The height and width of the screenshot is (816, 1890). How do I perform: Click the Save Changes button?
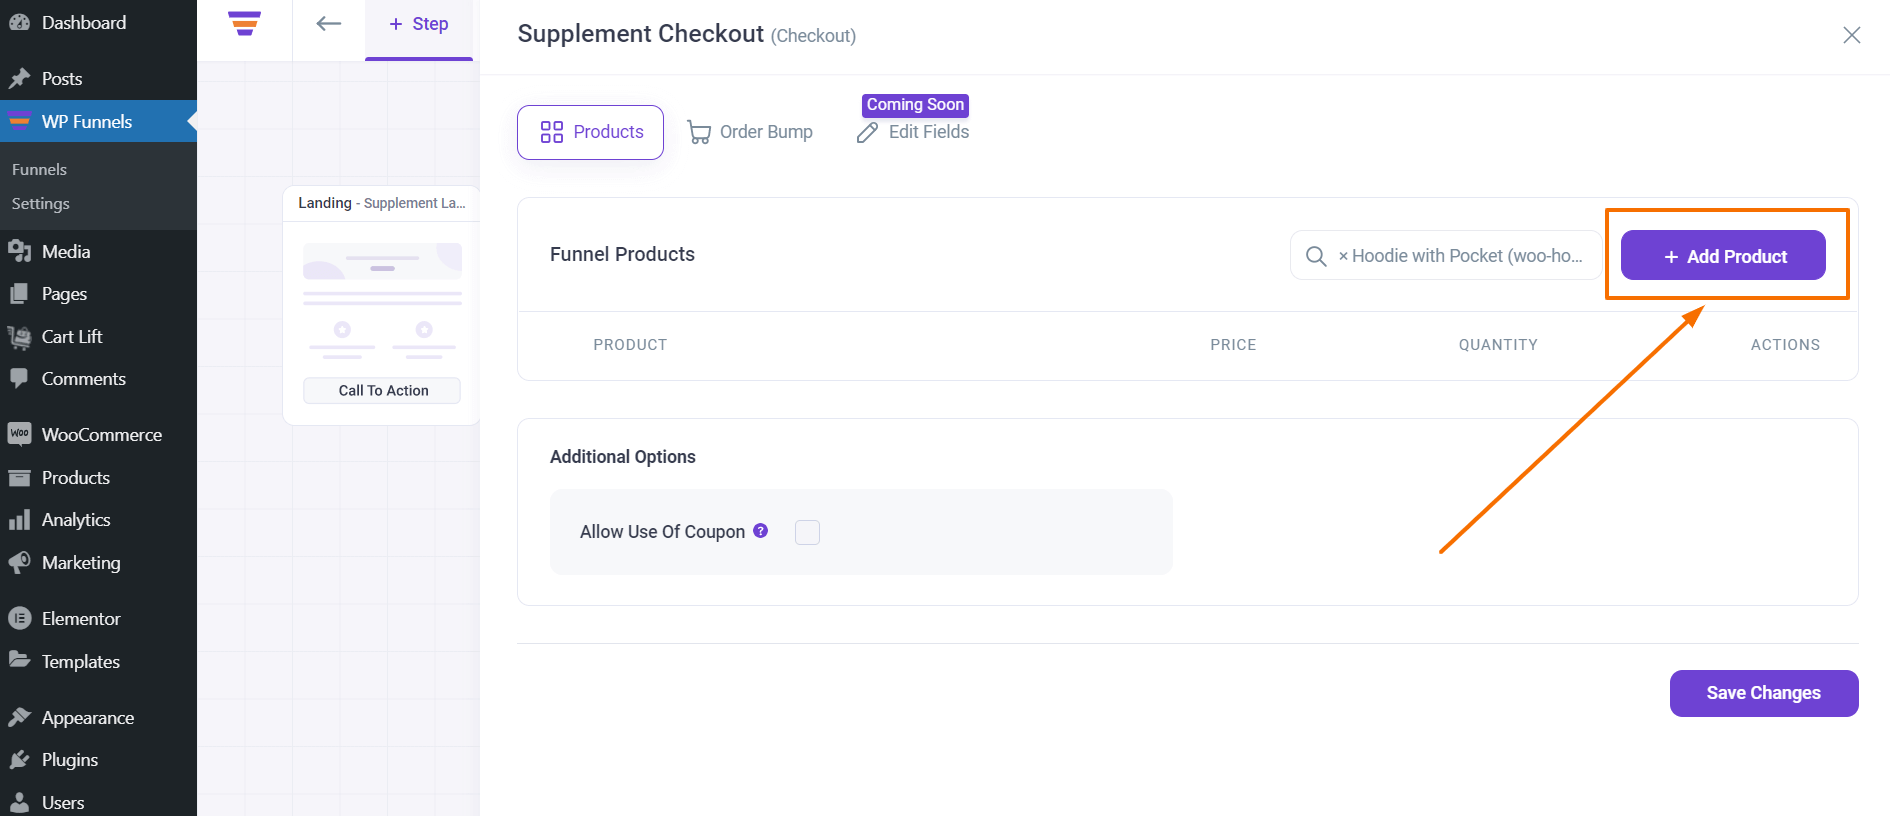(1764, 693)
